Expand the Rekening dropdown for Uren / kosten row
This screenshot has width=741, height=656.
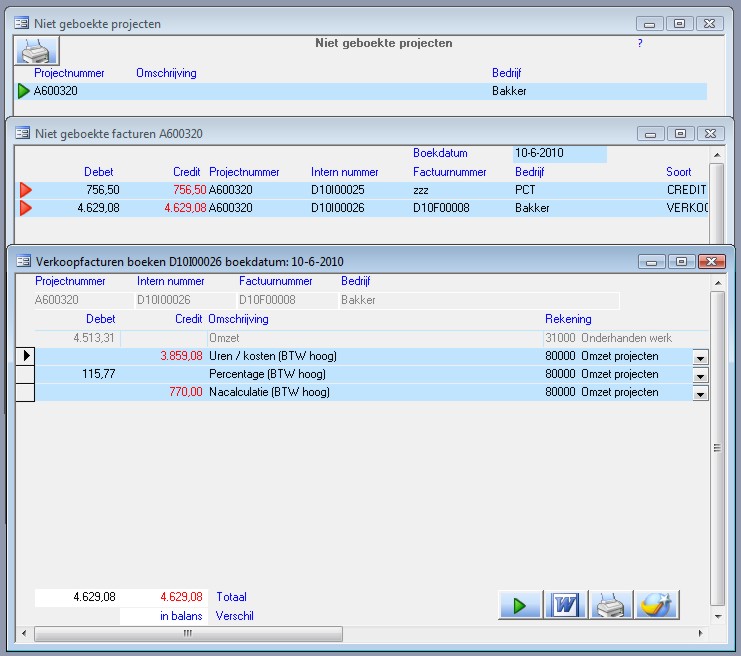[700, 357]
